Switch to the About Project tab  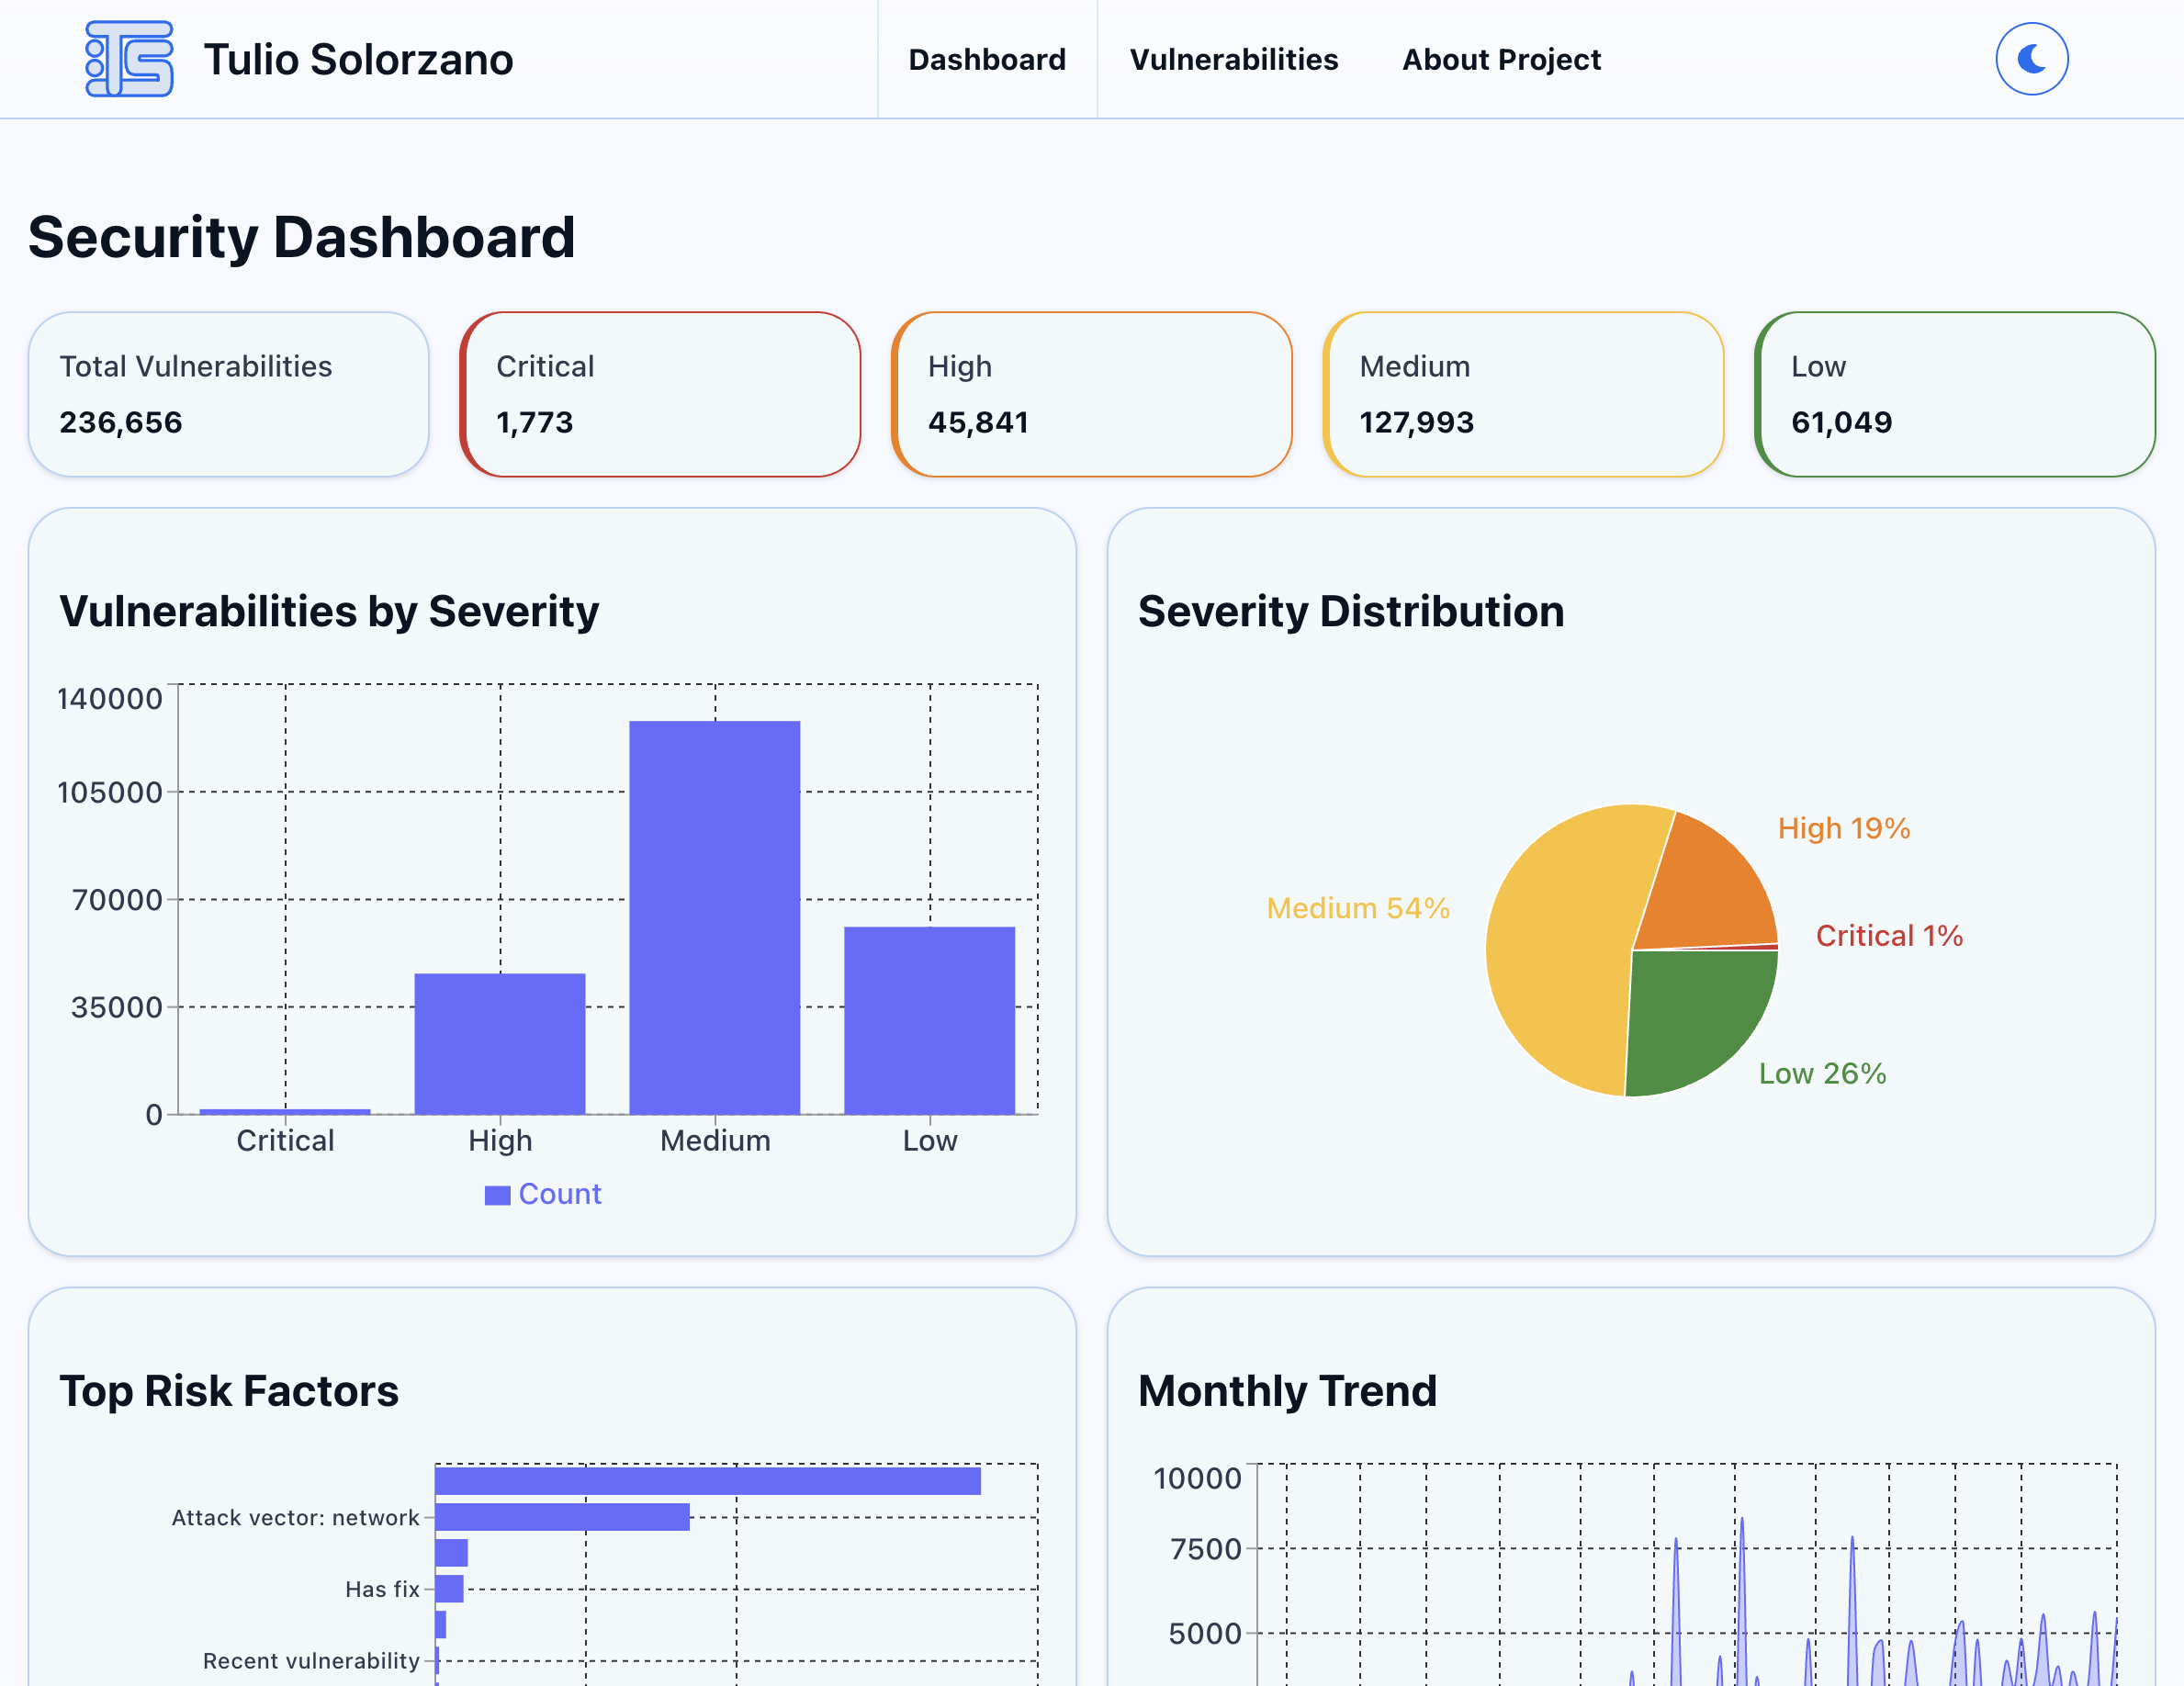[x=1500, y=59]
